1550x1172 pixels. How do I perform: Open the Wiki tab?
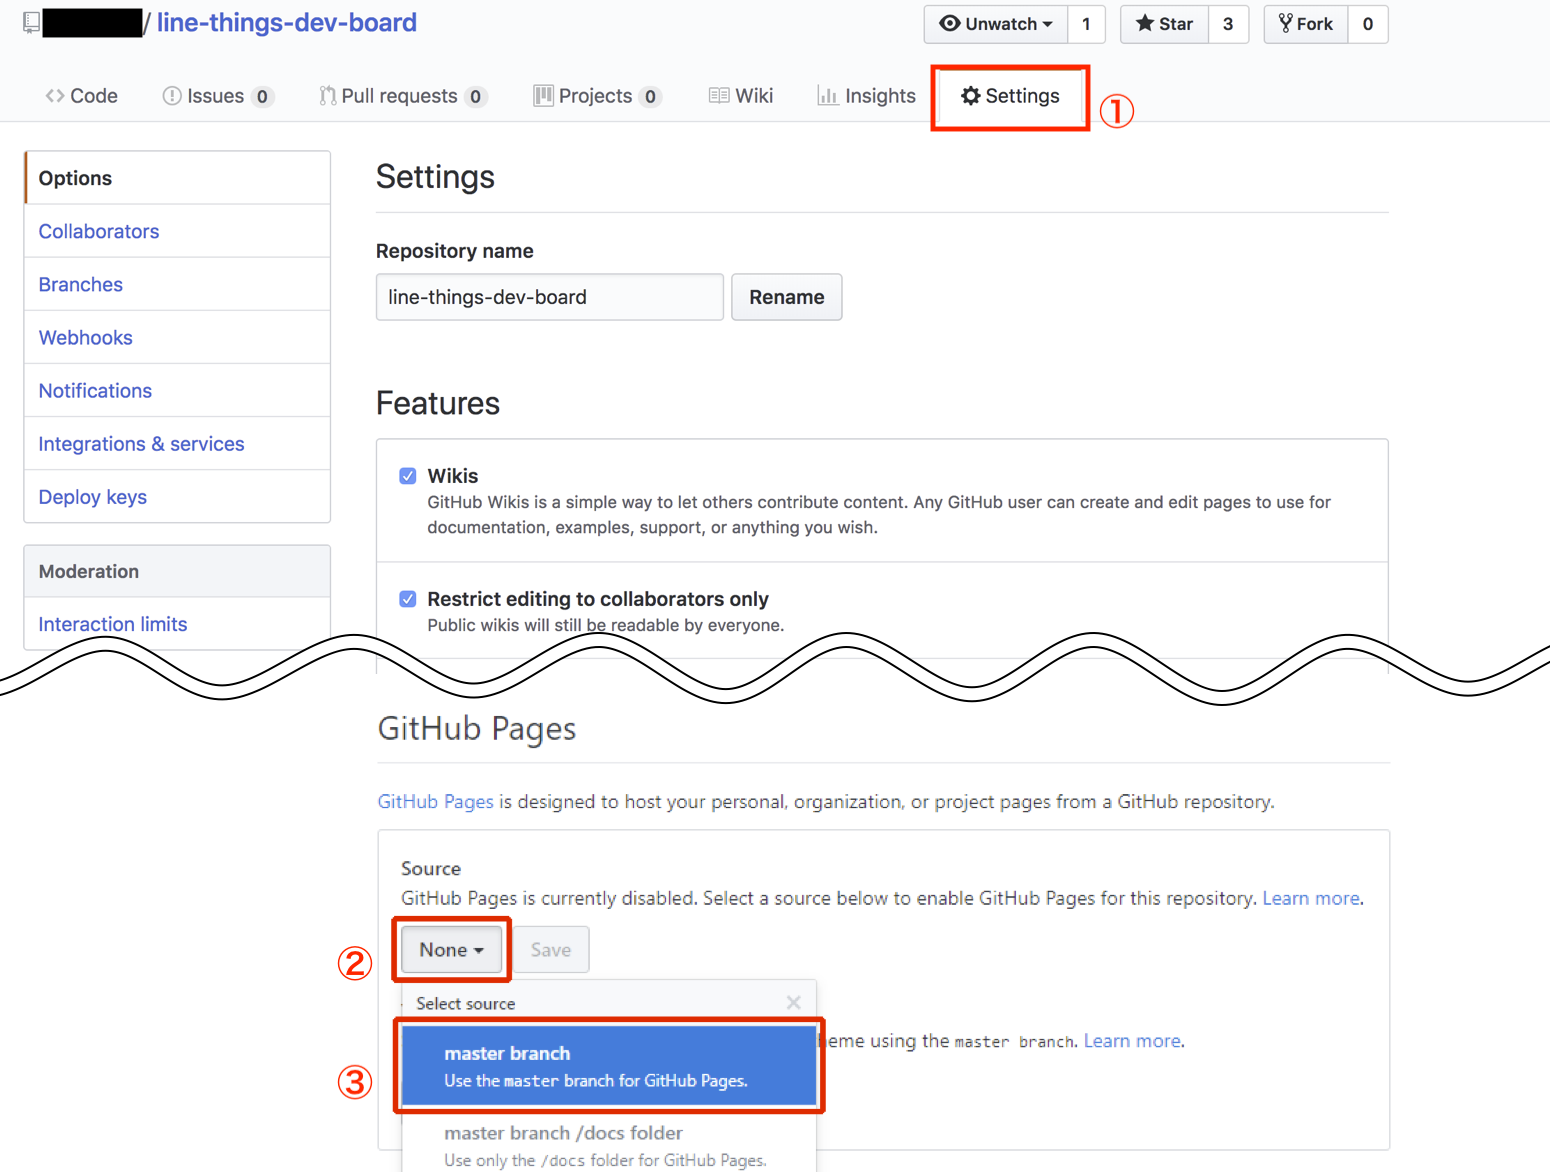tap(741, 96)
